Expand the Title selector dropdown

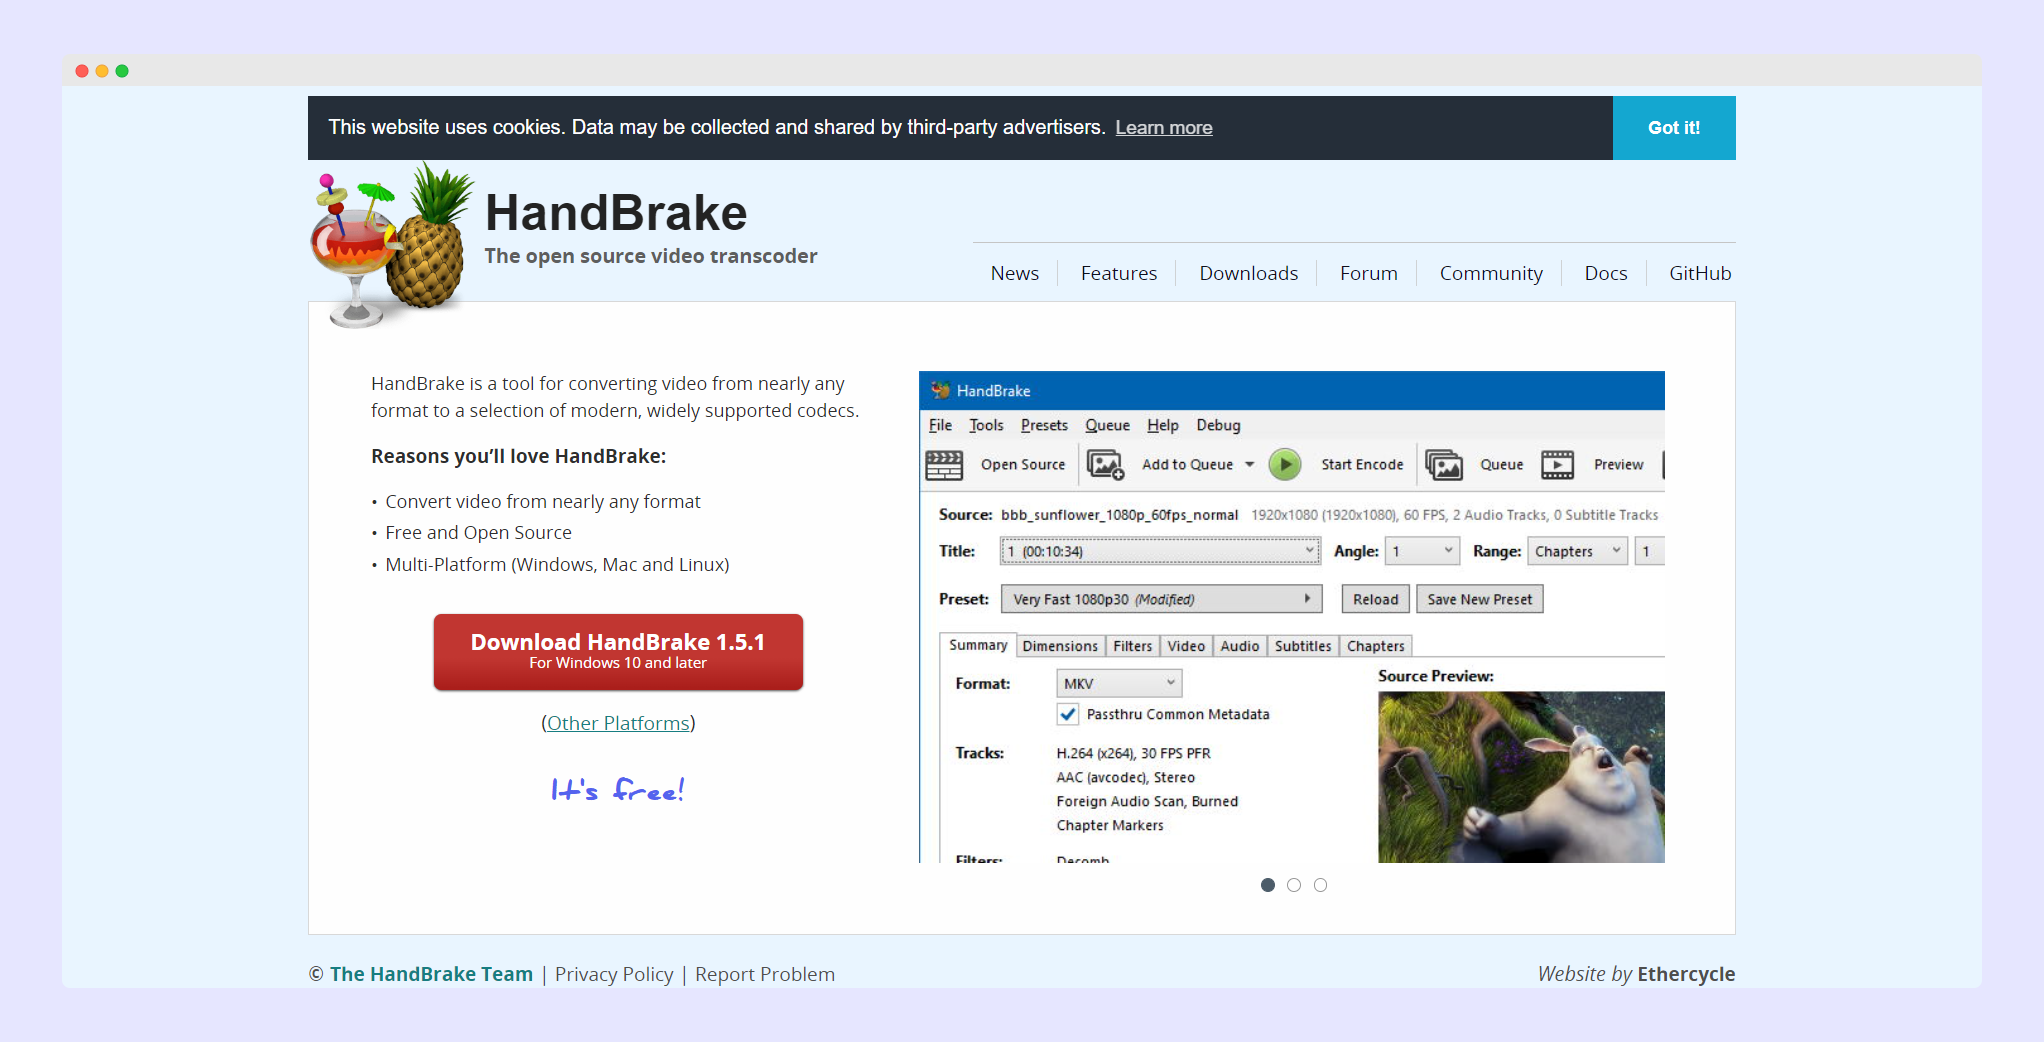pyautogui.click(x=1310, y=550)
